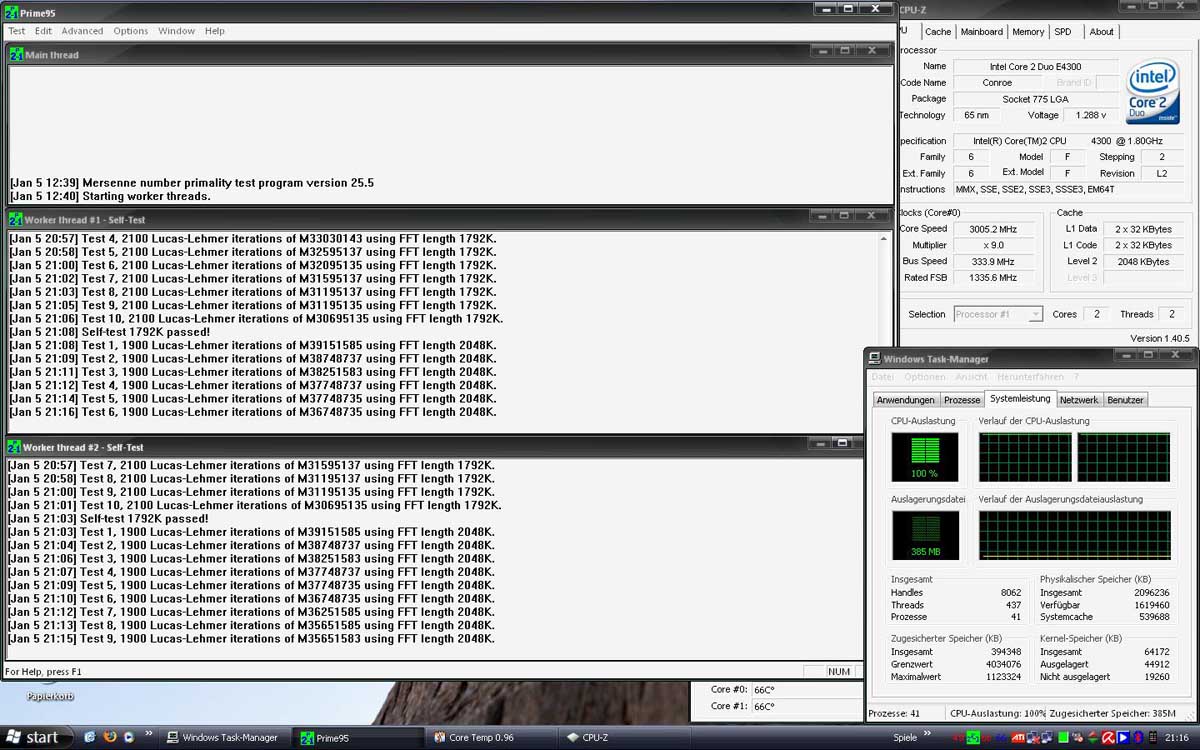Open the Optionen menu in Task-Manager
Image resolution: width=1200 pixels, height=750 pixels.
coord(925,377)
